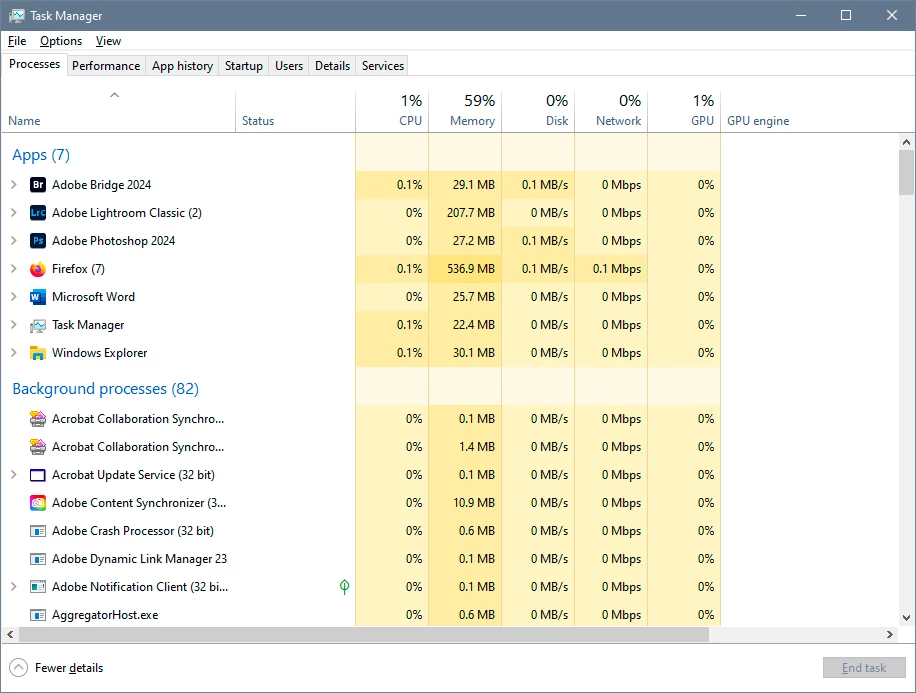Click the Windows Explorer folder icon
916x693 pixels.
(37, 353)
